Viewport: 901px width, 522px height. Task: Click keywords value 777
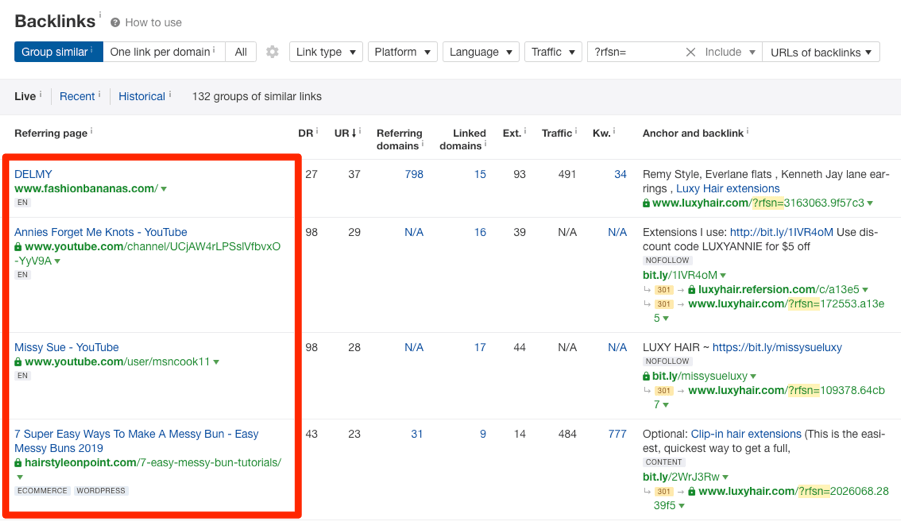617,434
